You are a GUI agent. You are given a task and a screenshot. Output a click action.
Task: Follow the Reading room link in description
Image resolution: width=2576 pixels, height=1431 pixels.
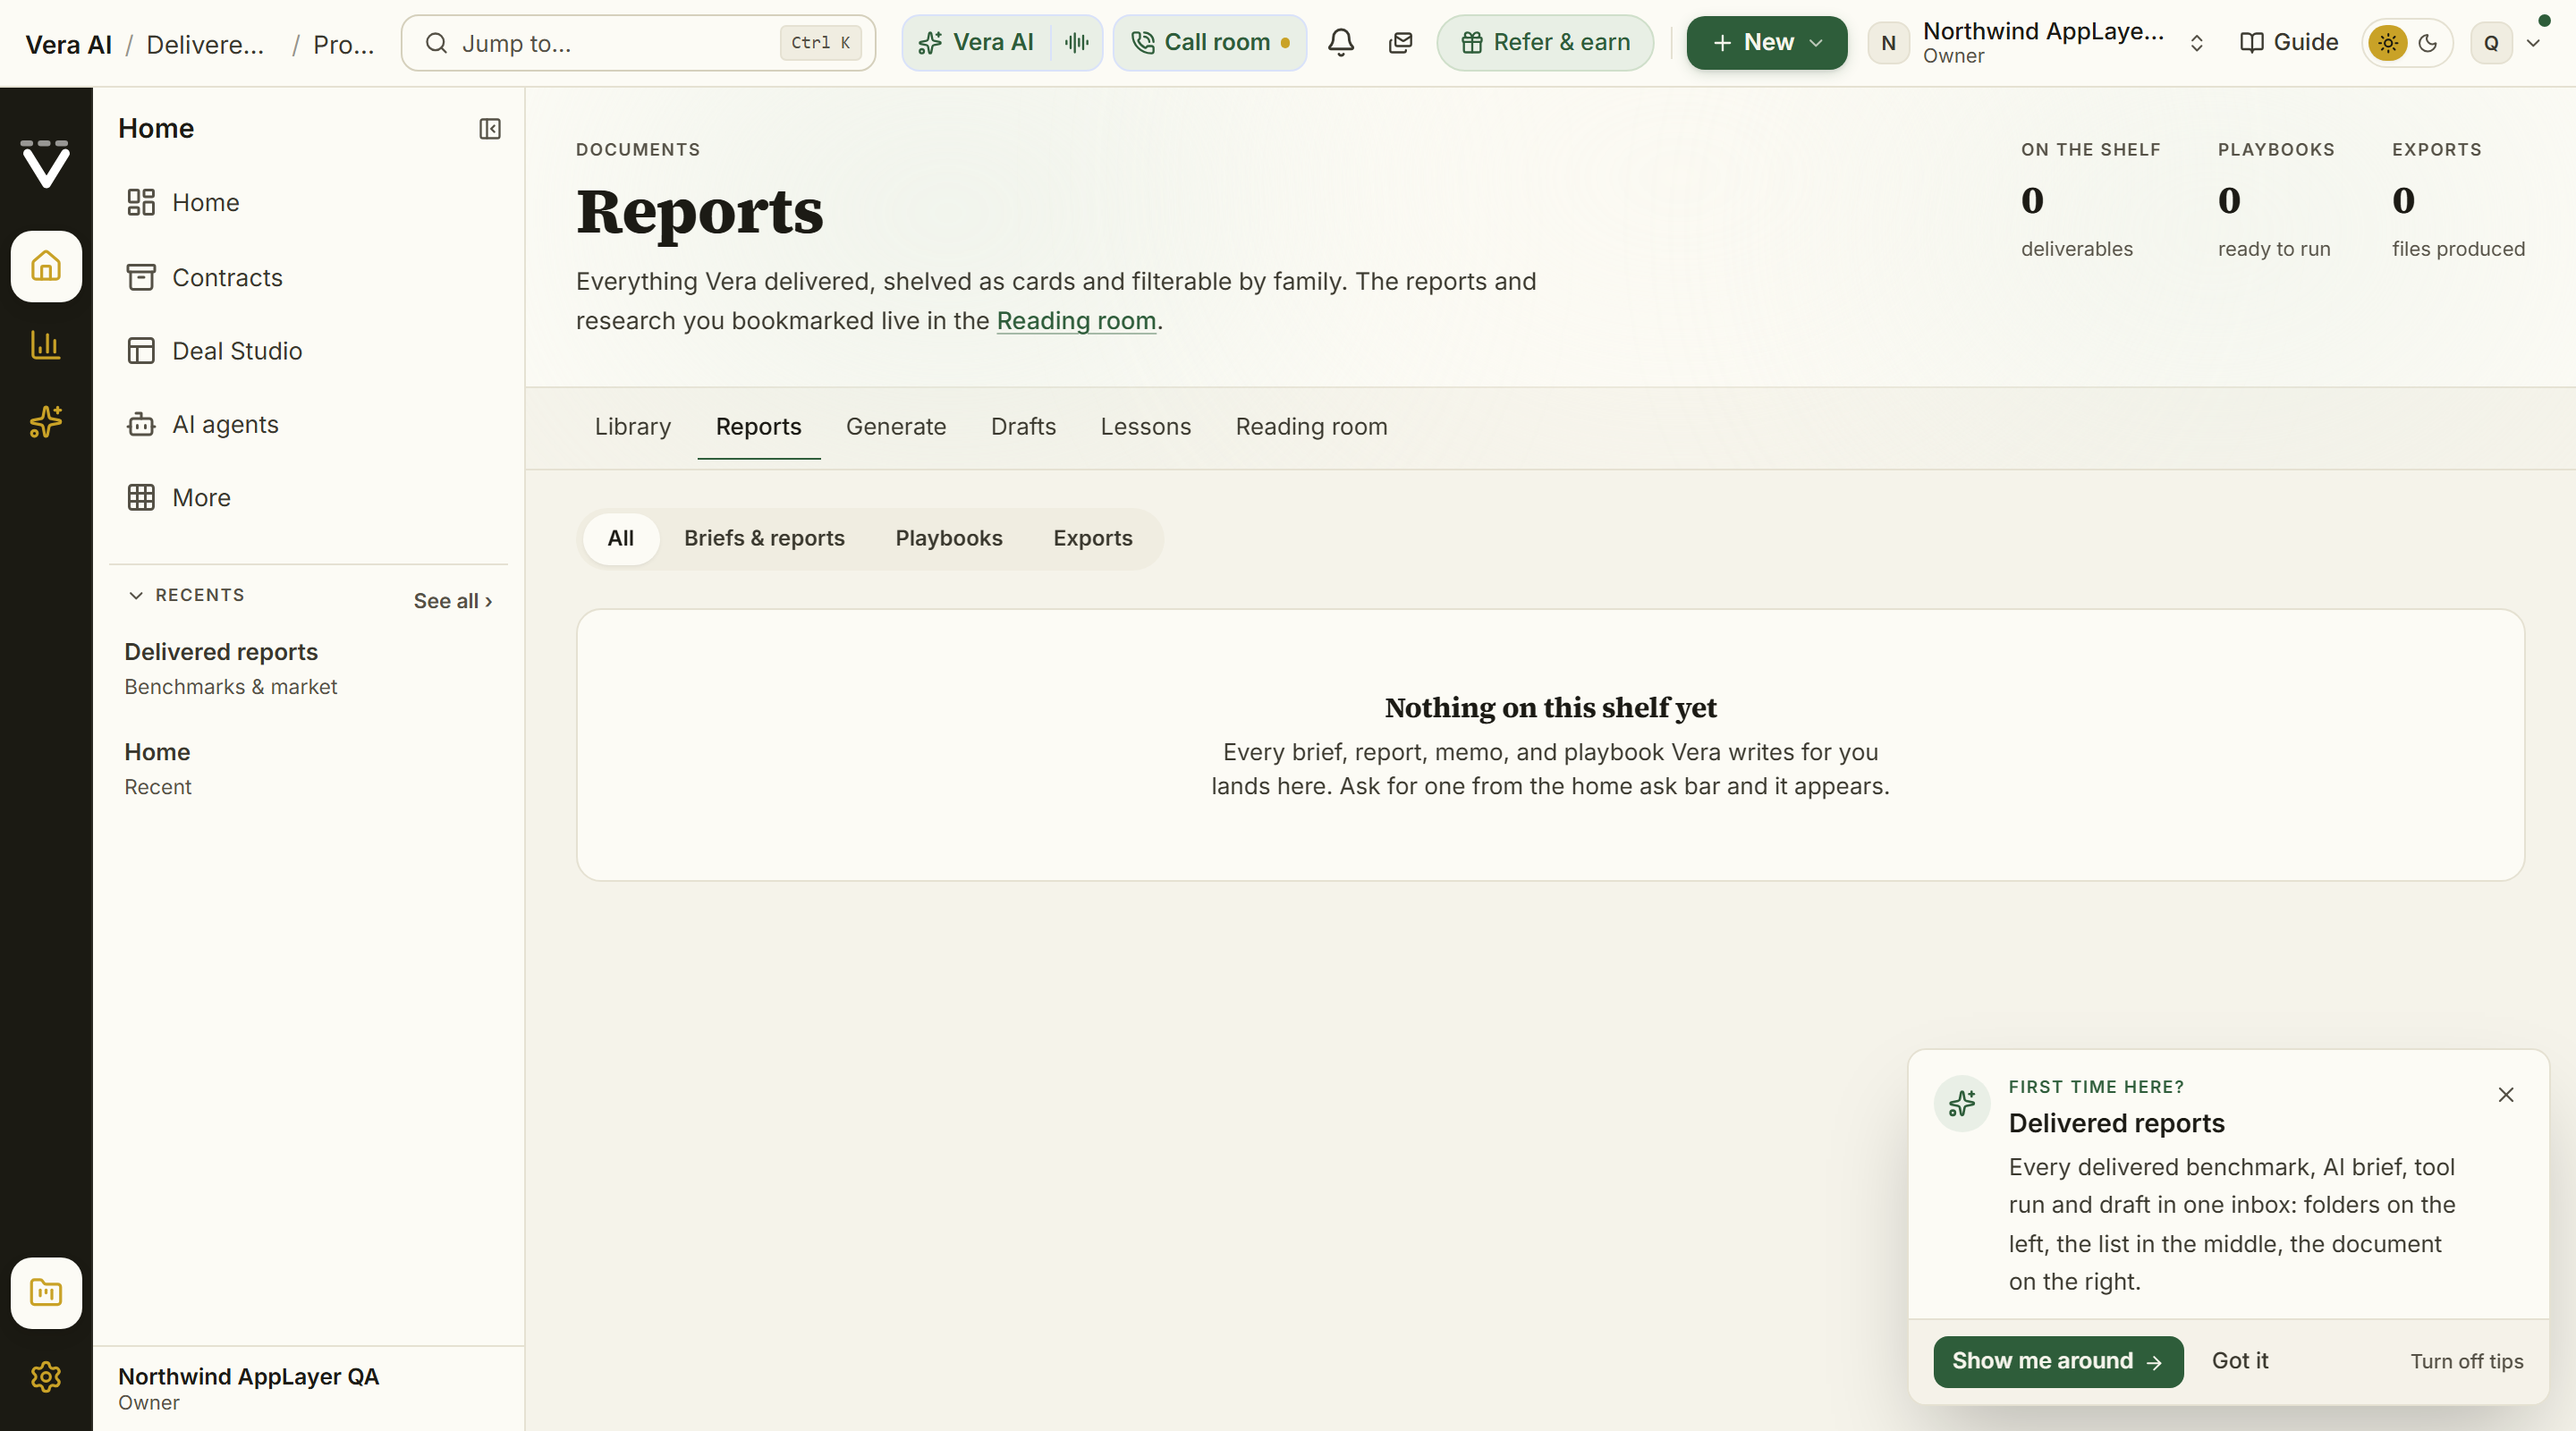tap(1076, 321)
